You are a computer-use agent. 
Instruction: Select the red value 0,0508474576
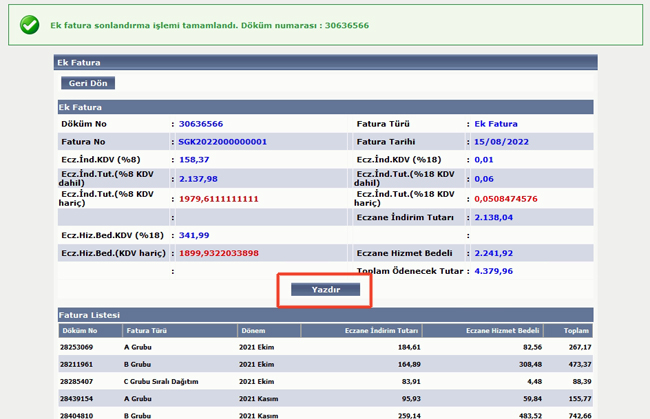tap(506, 199)
